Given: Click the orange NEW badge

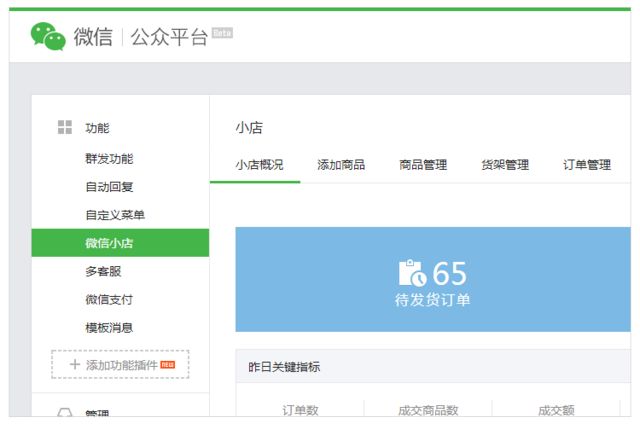Looking at the screenshot, I should tap(167, 364).
